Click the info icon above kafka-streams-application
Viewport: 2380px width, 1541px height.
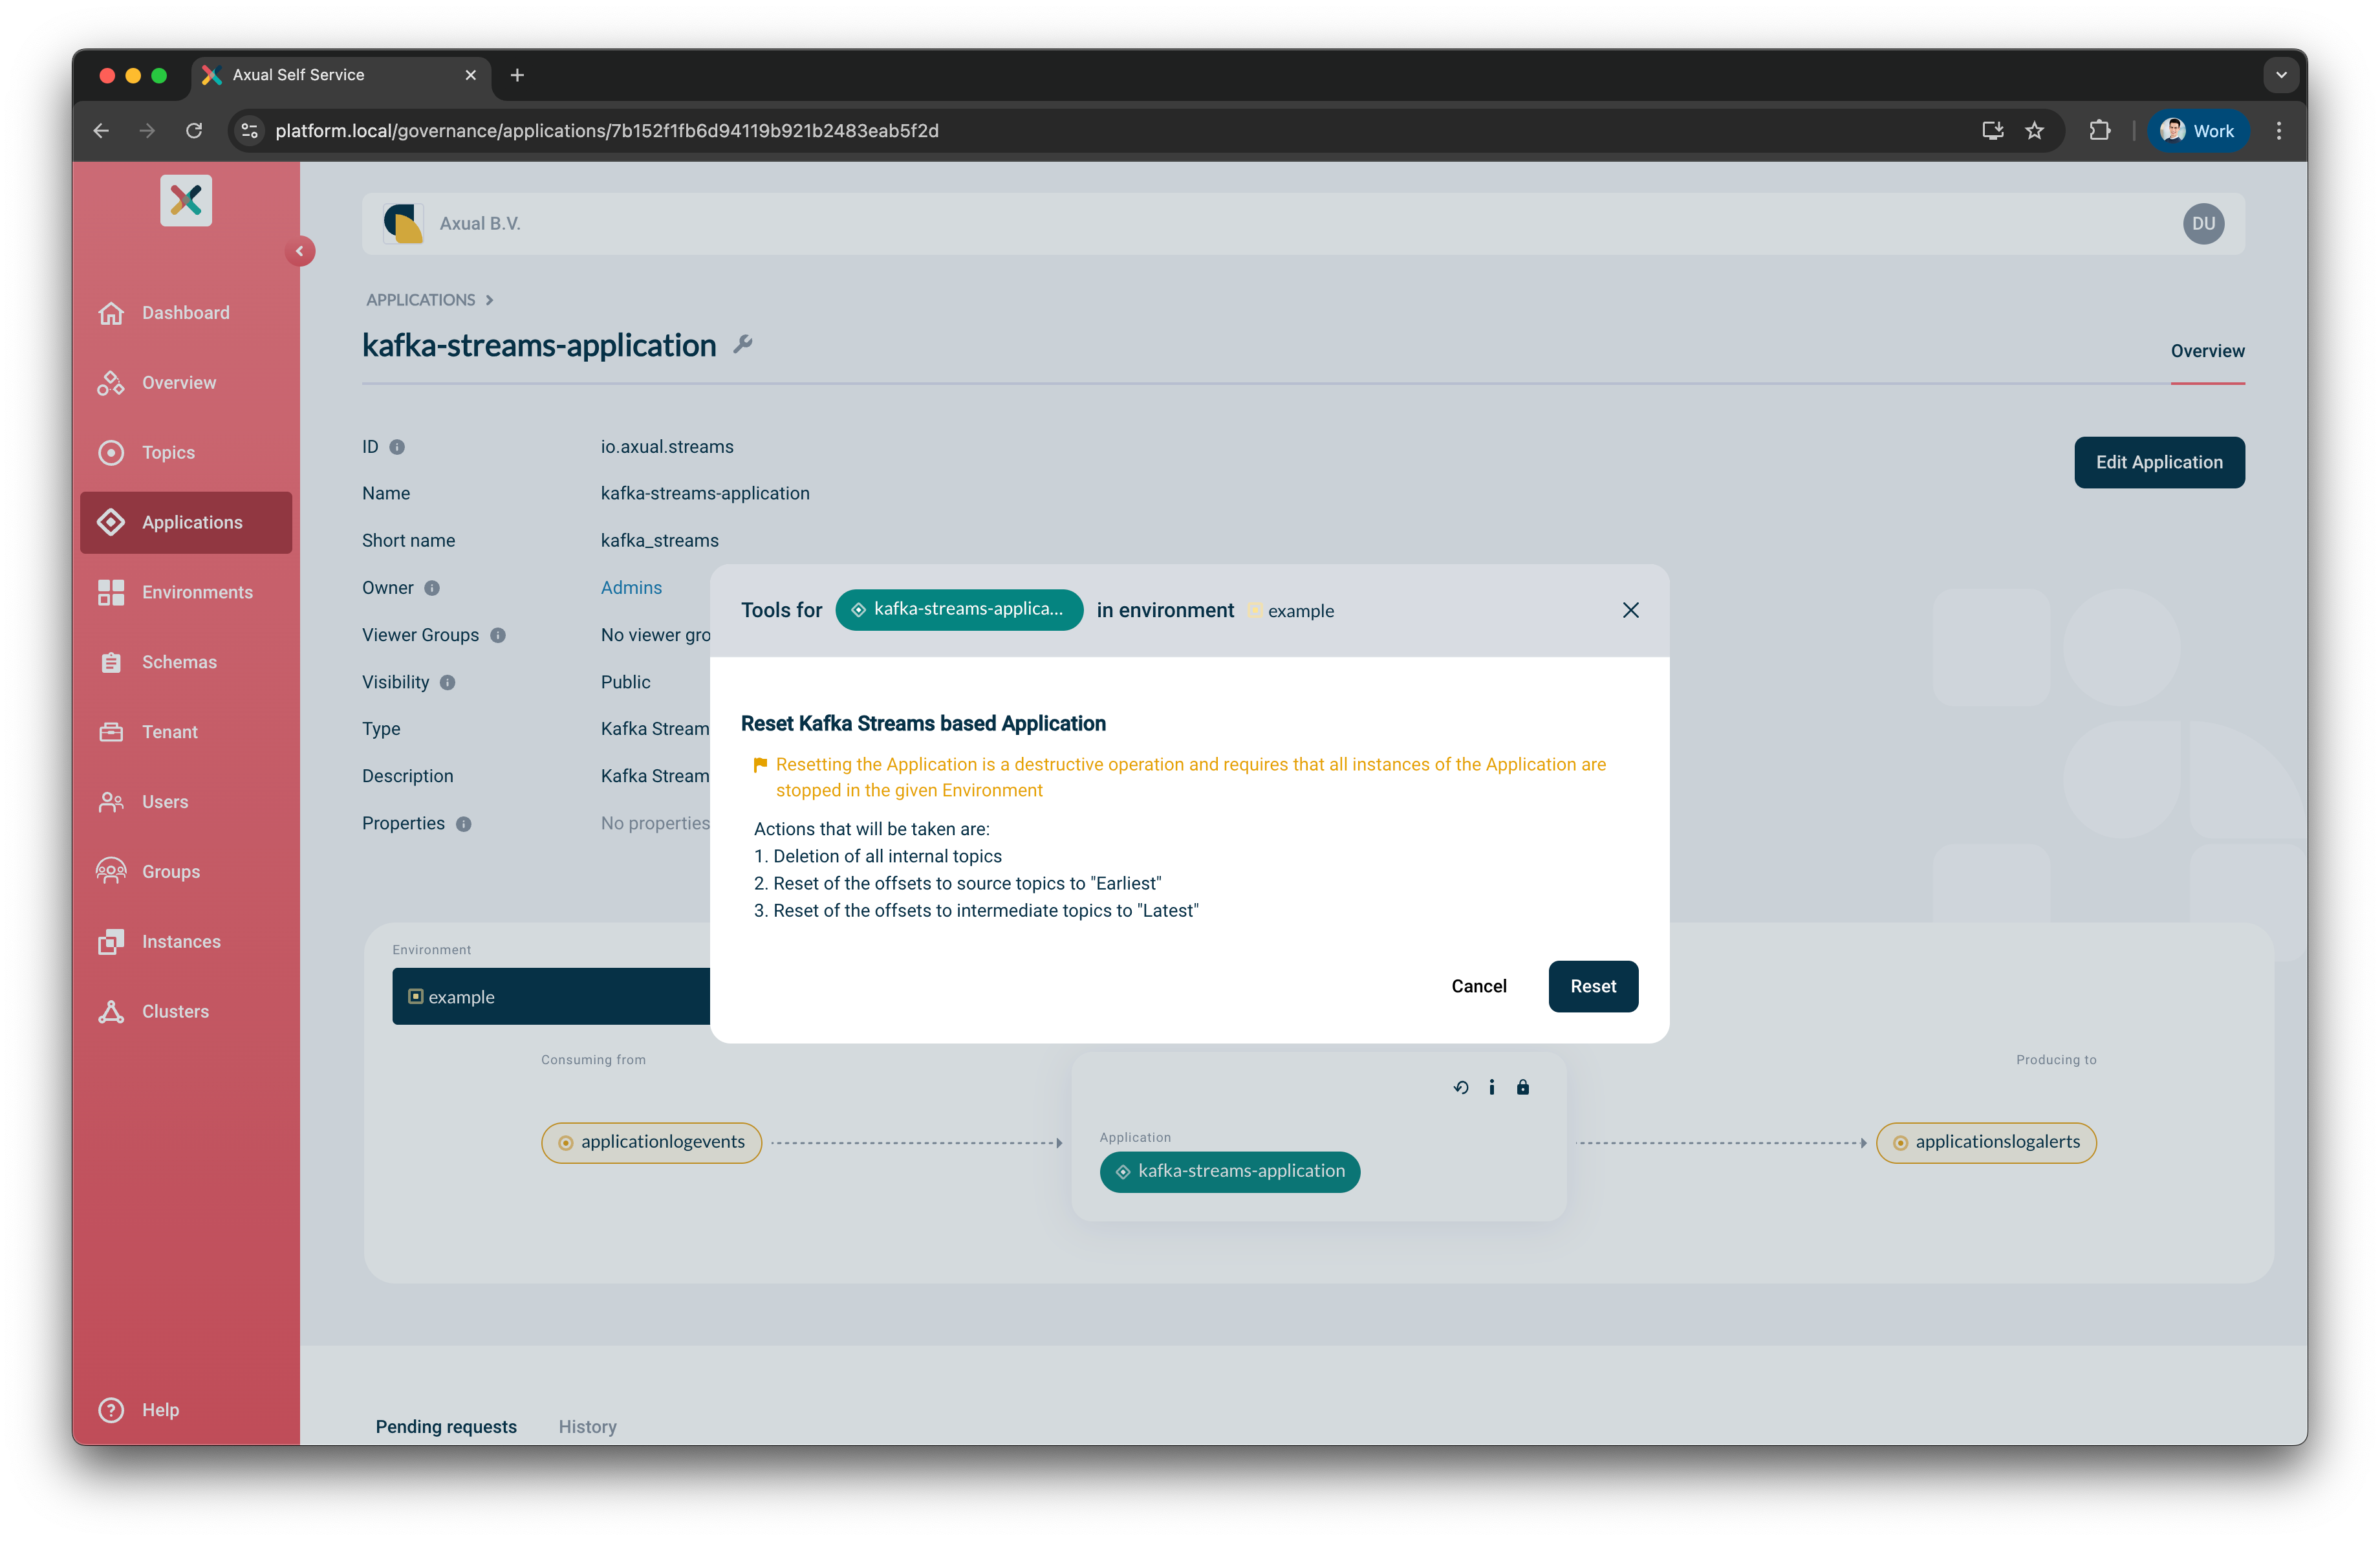click(x=1492, y=1087)
